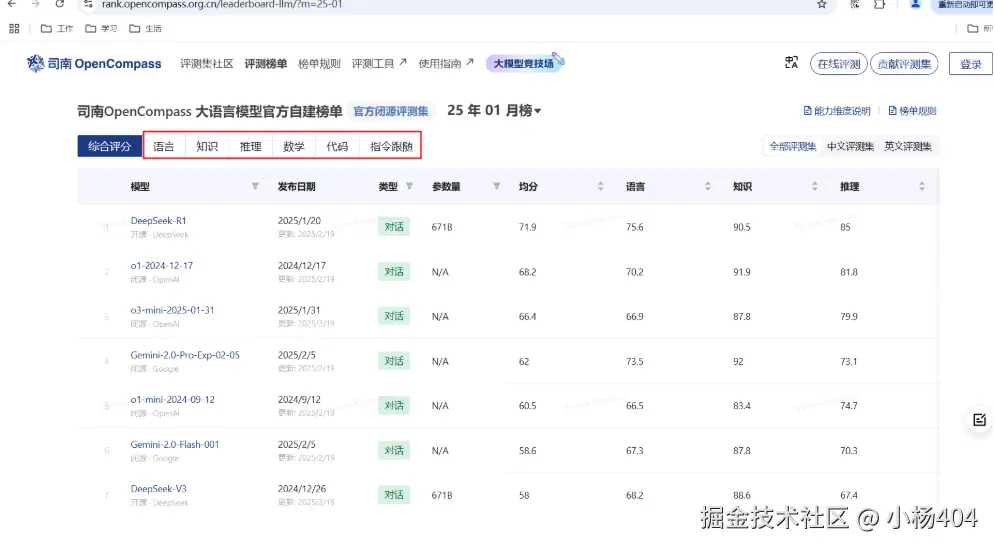This screenshot has width=995, height=549.
Task: Open o1-mini-2024-09-12 model link
Action: click(173, 399)
